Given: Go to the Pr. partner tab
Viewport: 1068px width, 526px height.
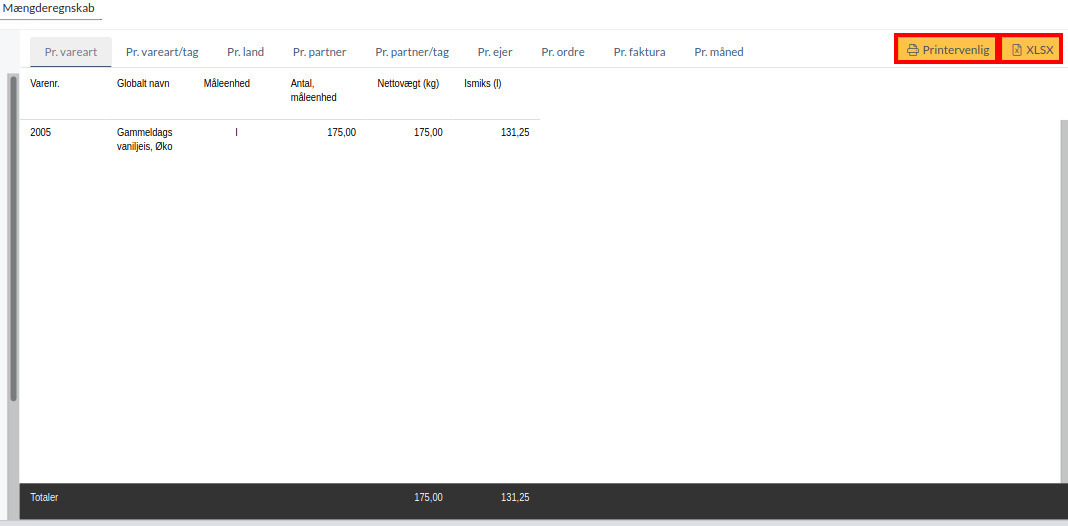Looking at the screenshot, I should [x=319, y=52].
